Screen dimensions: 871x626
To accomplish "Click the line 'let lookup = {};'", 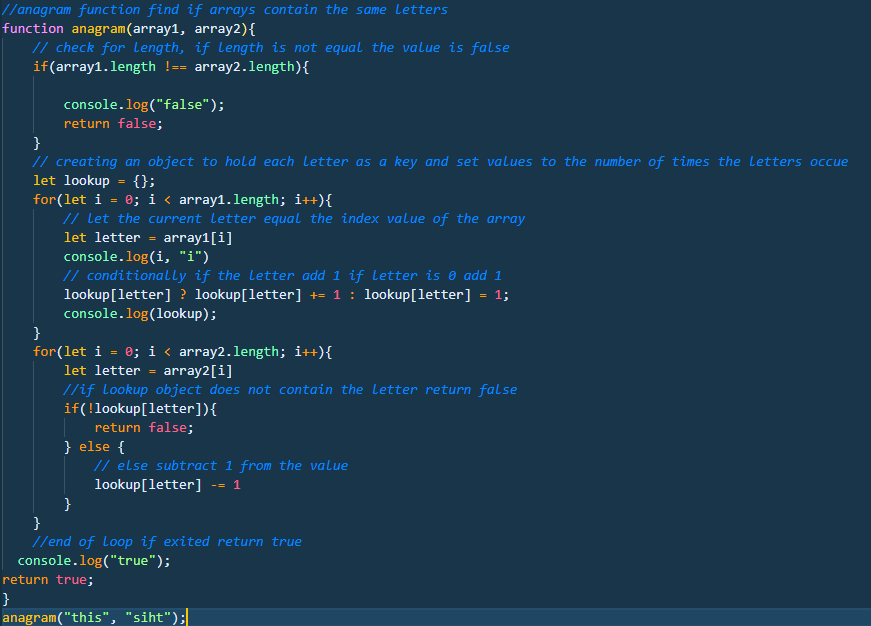I will tap(94, 181).
